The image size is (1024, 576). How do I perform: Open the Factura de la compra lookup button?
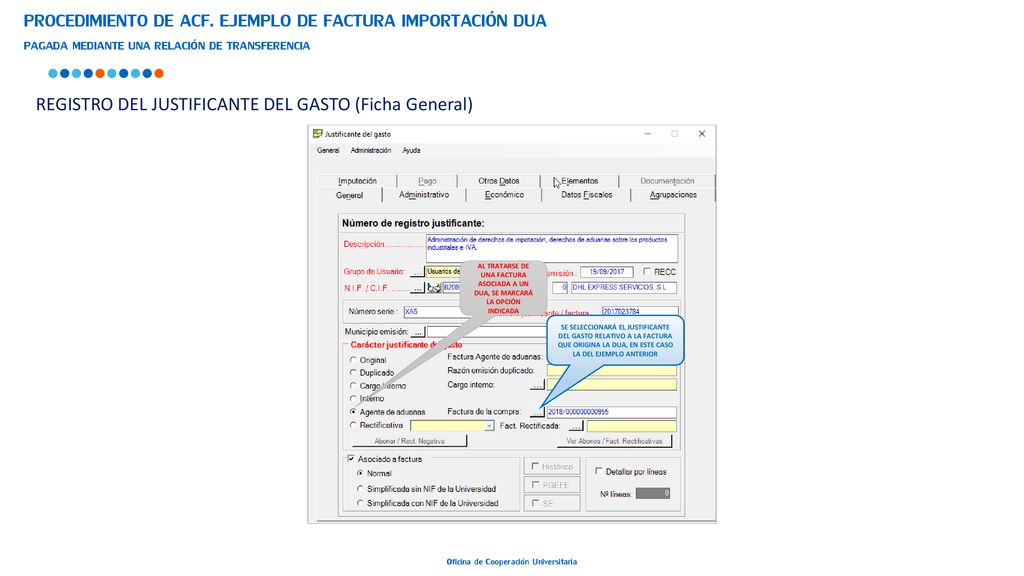tap(537, 412)
